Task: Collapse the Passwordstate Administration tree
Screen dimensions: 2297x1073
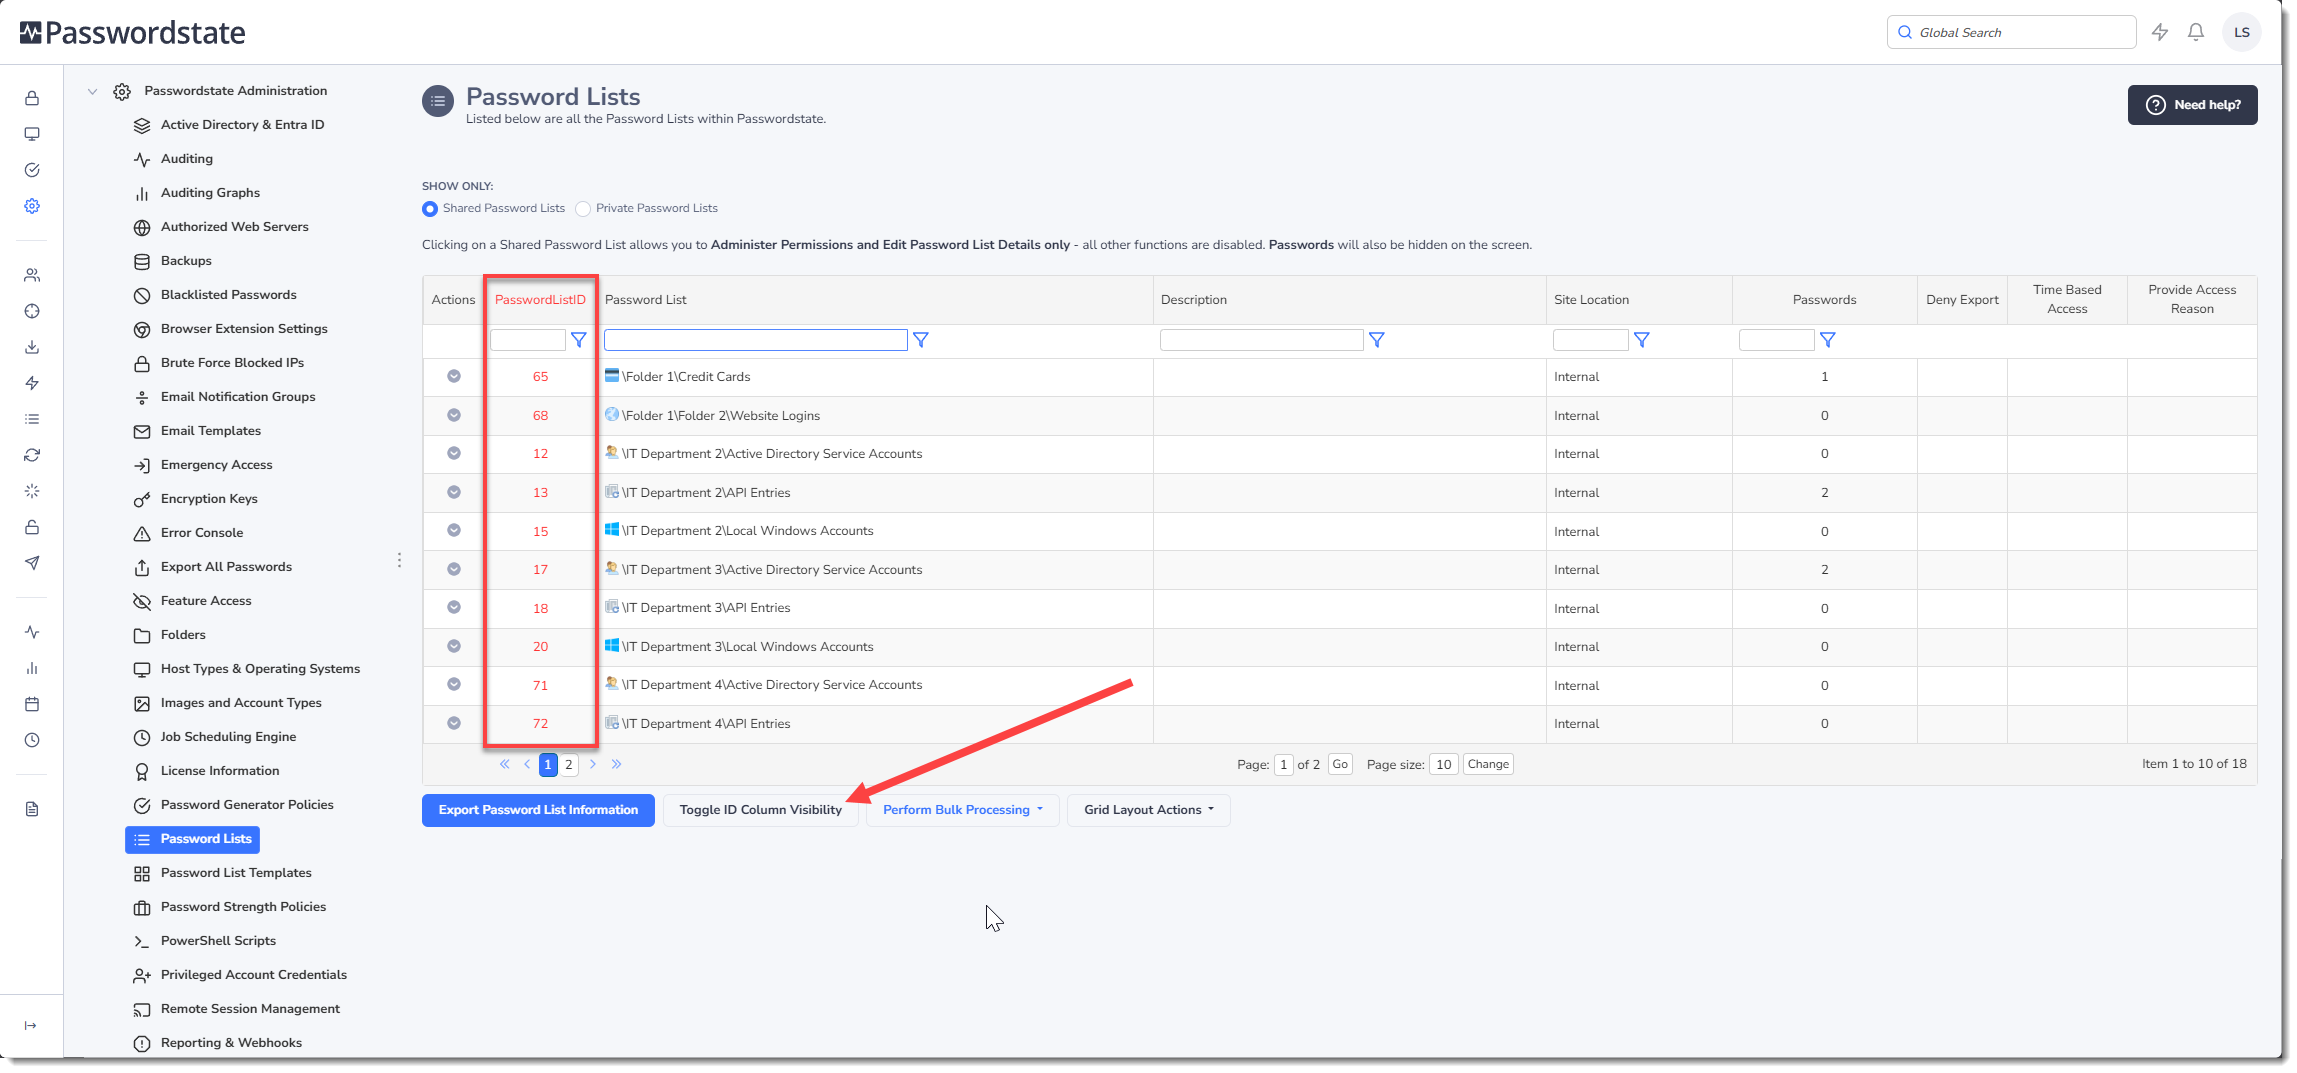Action: [x=92, y=91]
